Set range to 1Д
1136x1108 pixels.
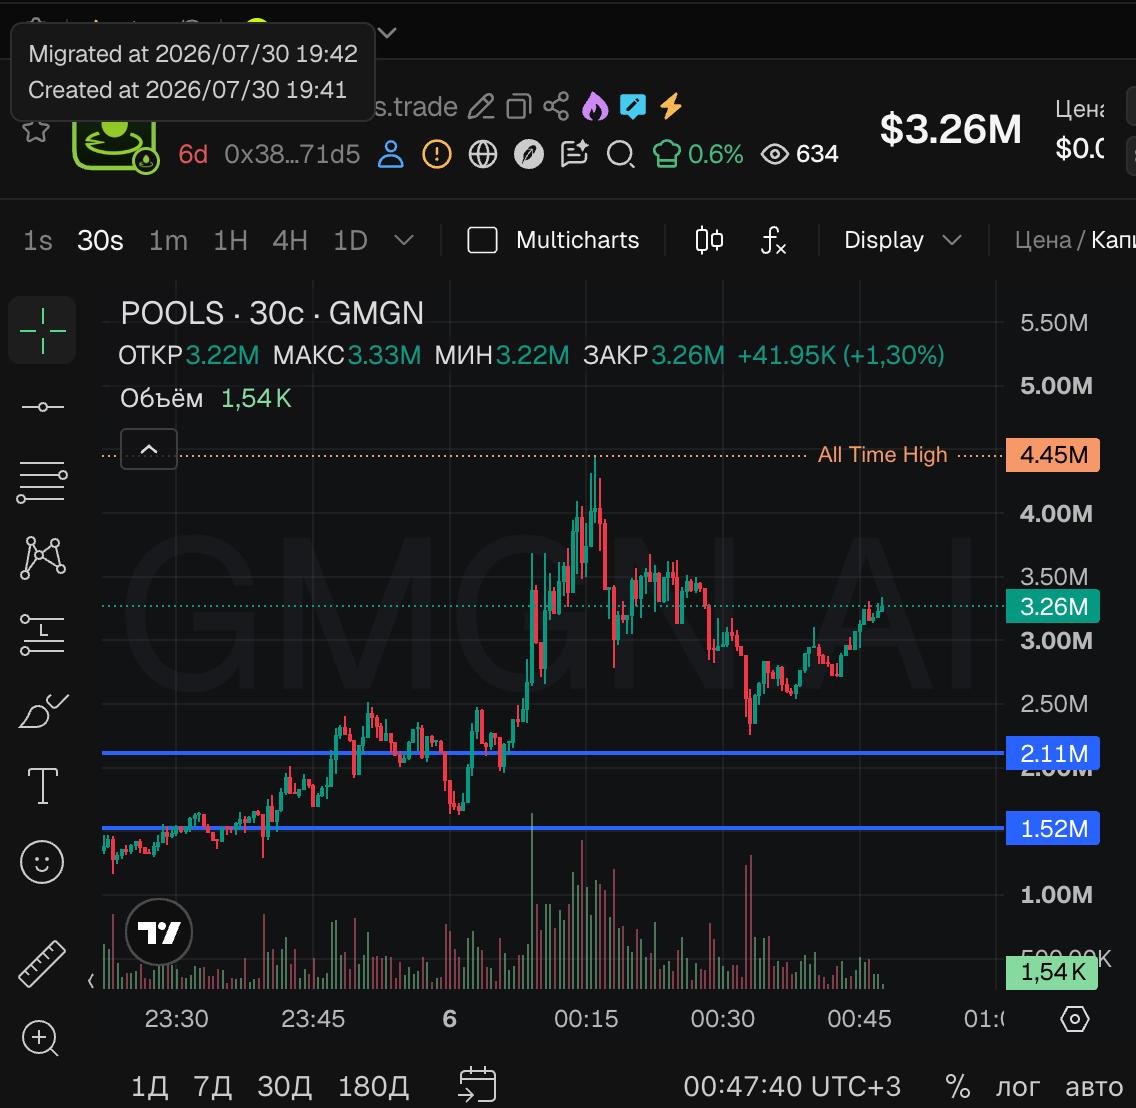point(149,1086)
